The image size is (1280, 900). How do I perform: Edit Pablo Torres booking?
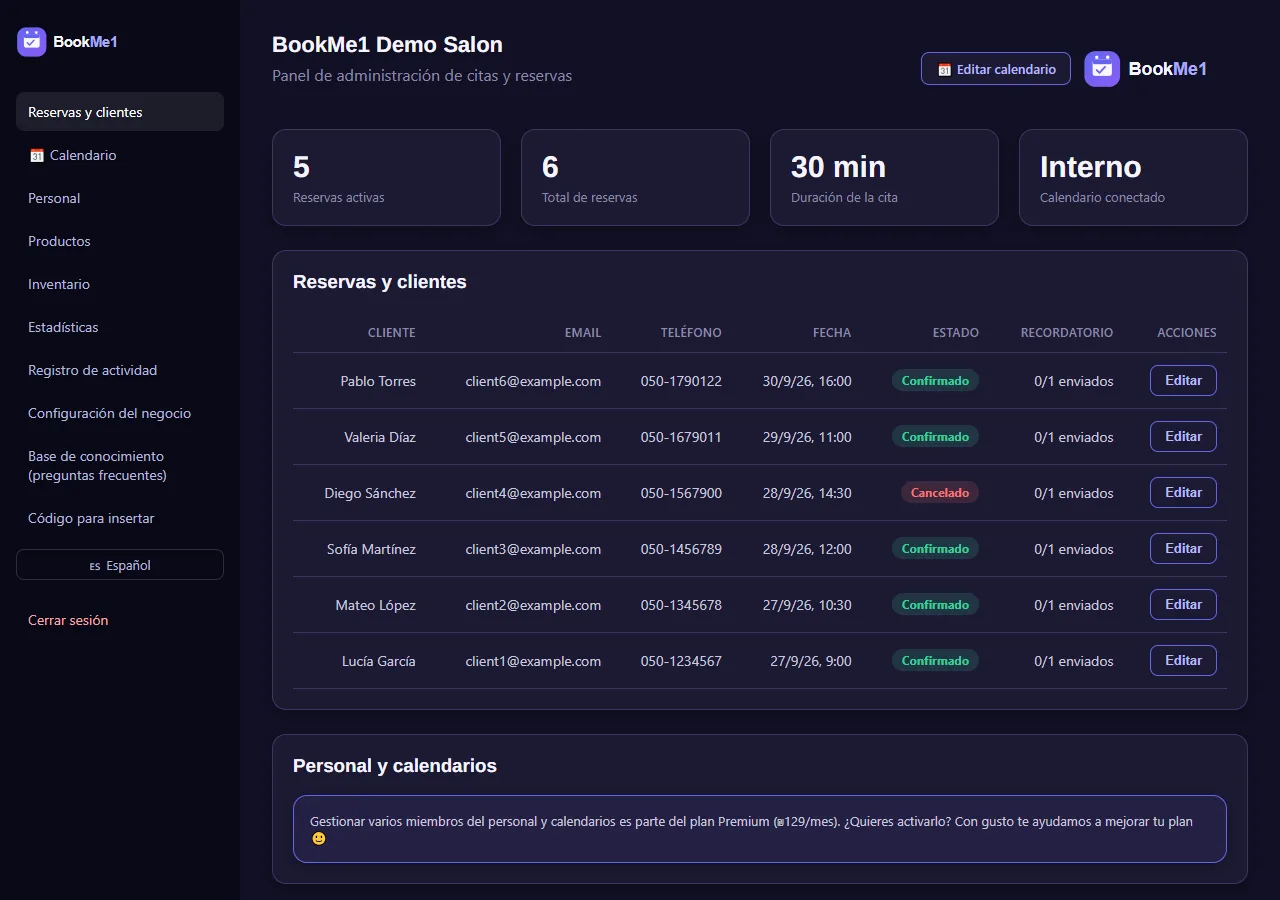point(1183,381)
